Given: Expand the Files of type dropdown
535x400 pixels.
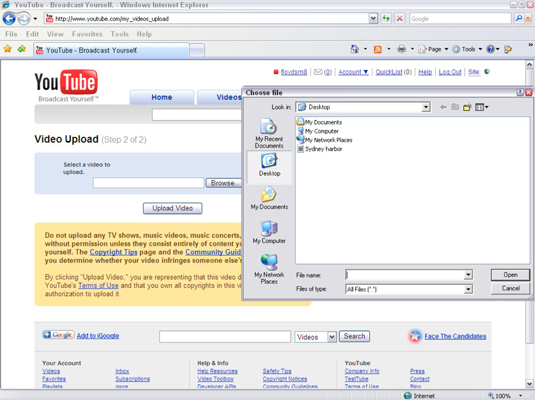Looking at the screenshot, I should click(x=468, y=289).
